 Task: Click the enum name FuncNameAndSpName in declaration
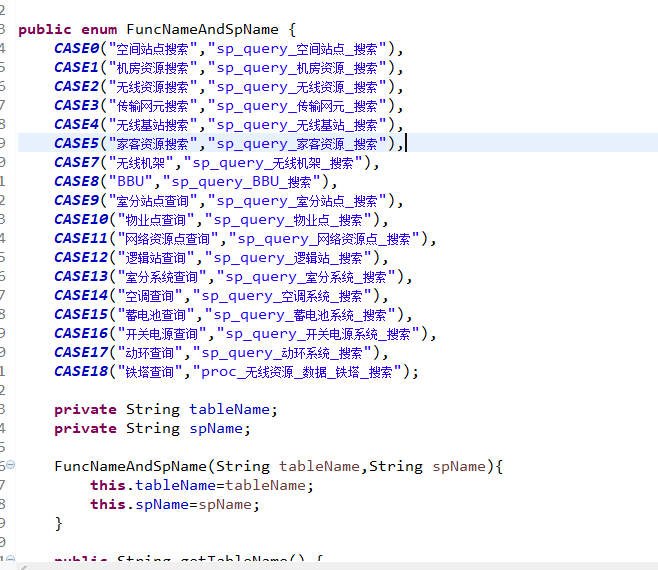point(202,29)
